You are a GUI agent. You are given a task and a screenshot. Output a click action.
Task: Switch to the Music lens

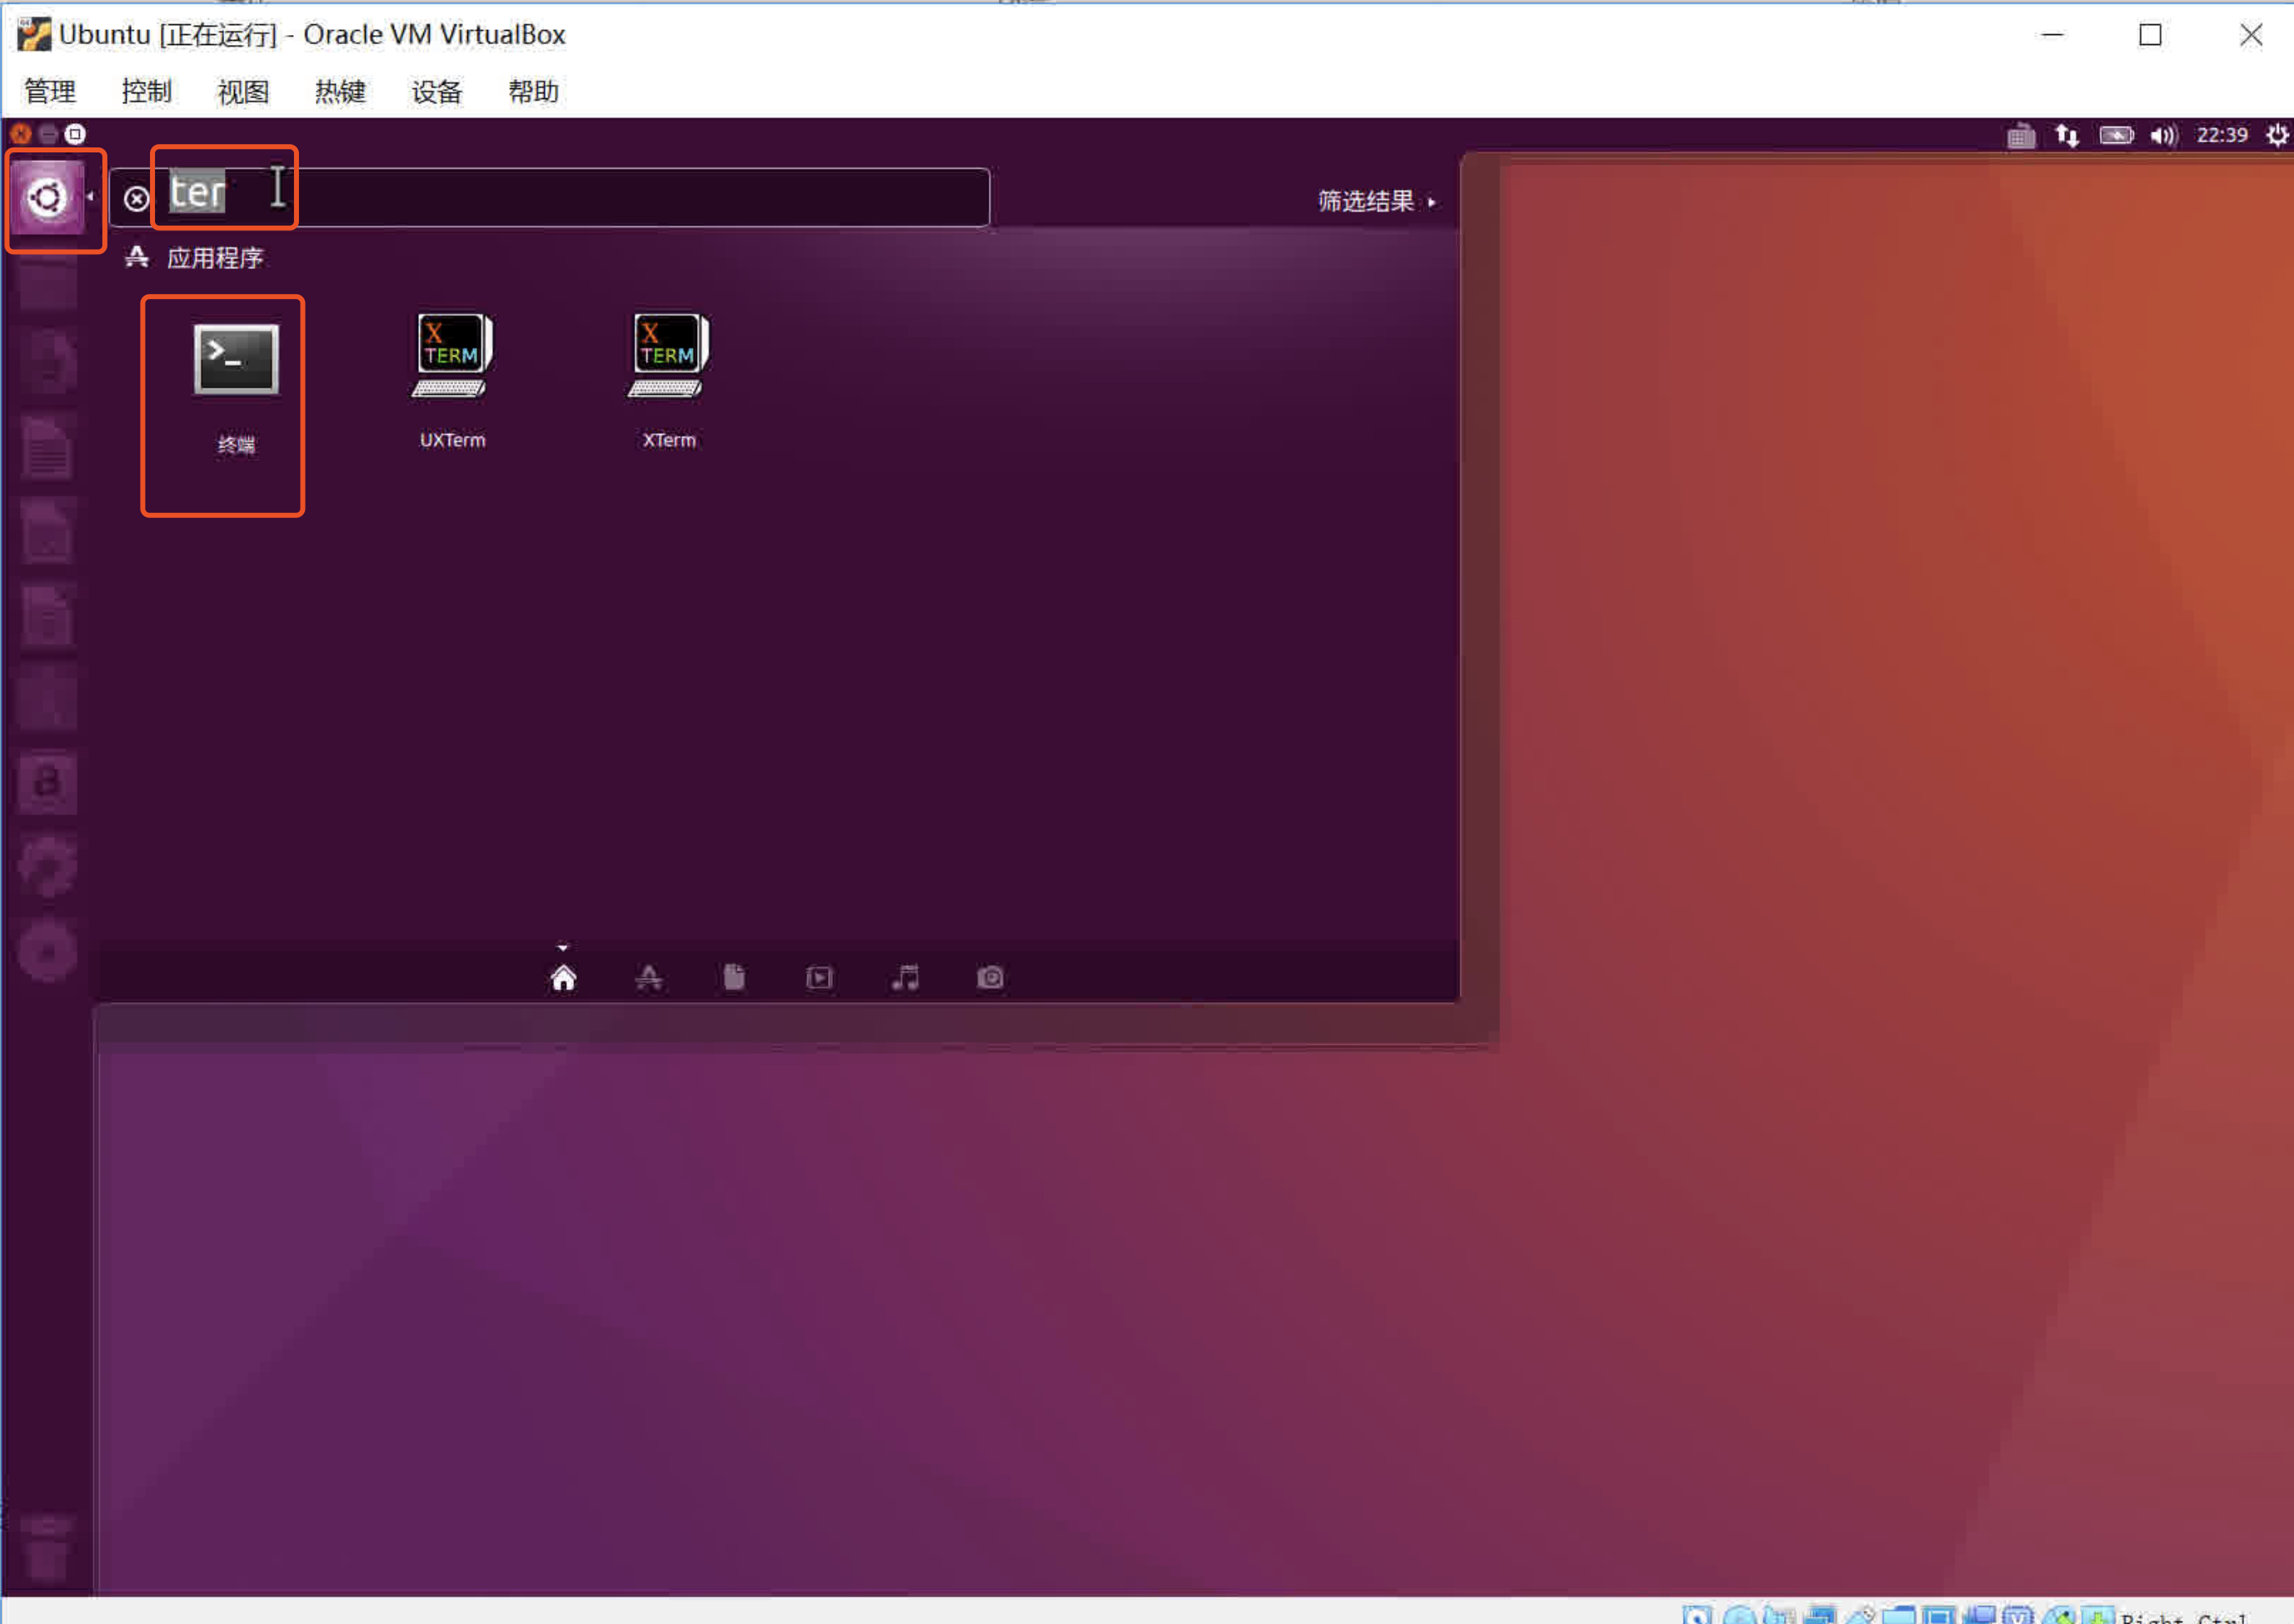(x=905, y=977)
